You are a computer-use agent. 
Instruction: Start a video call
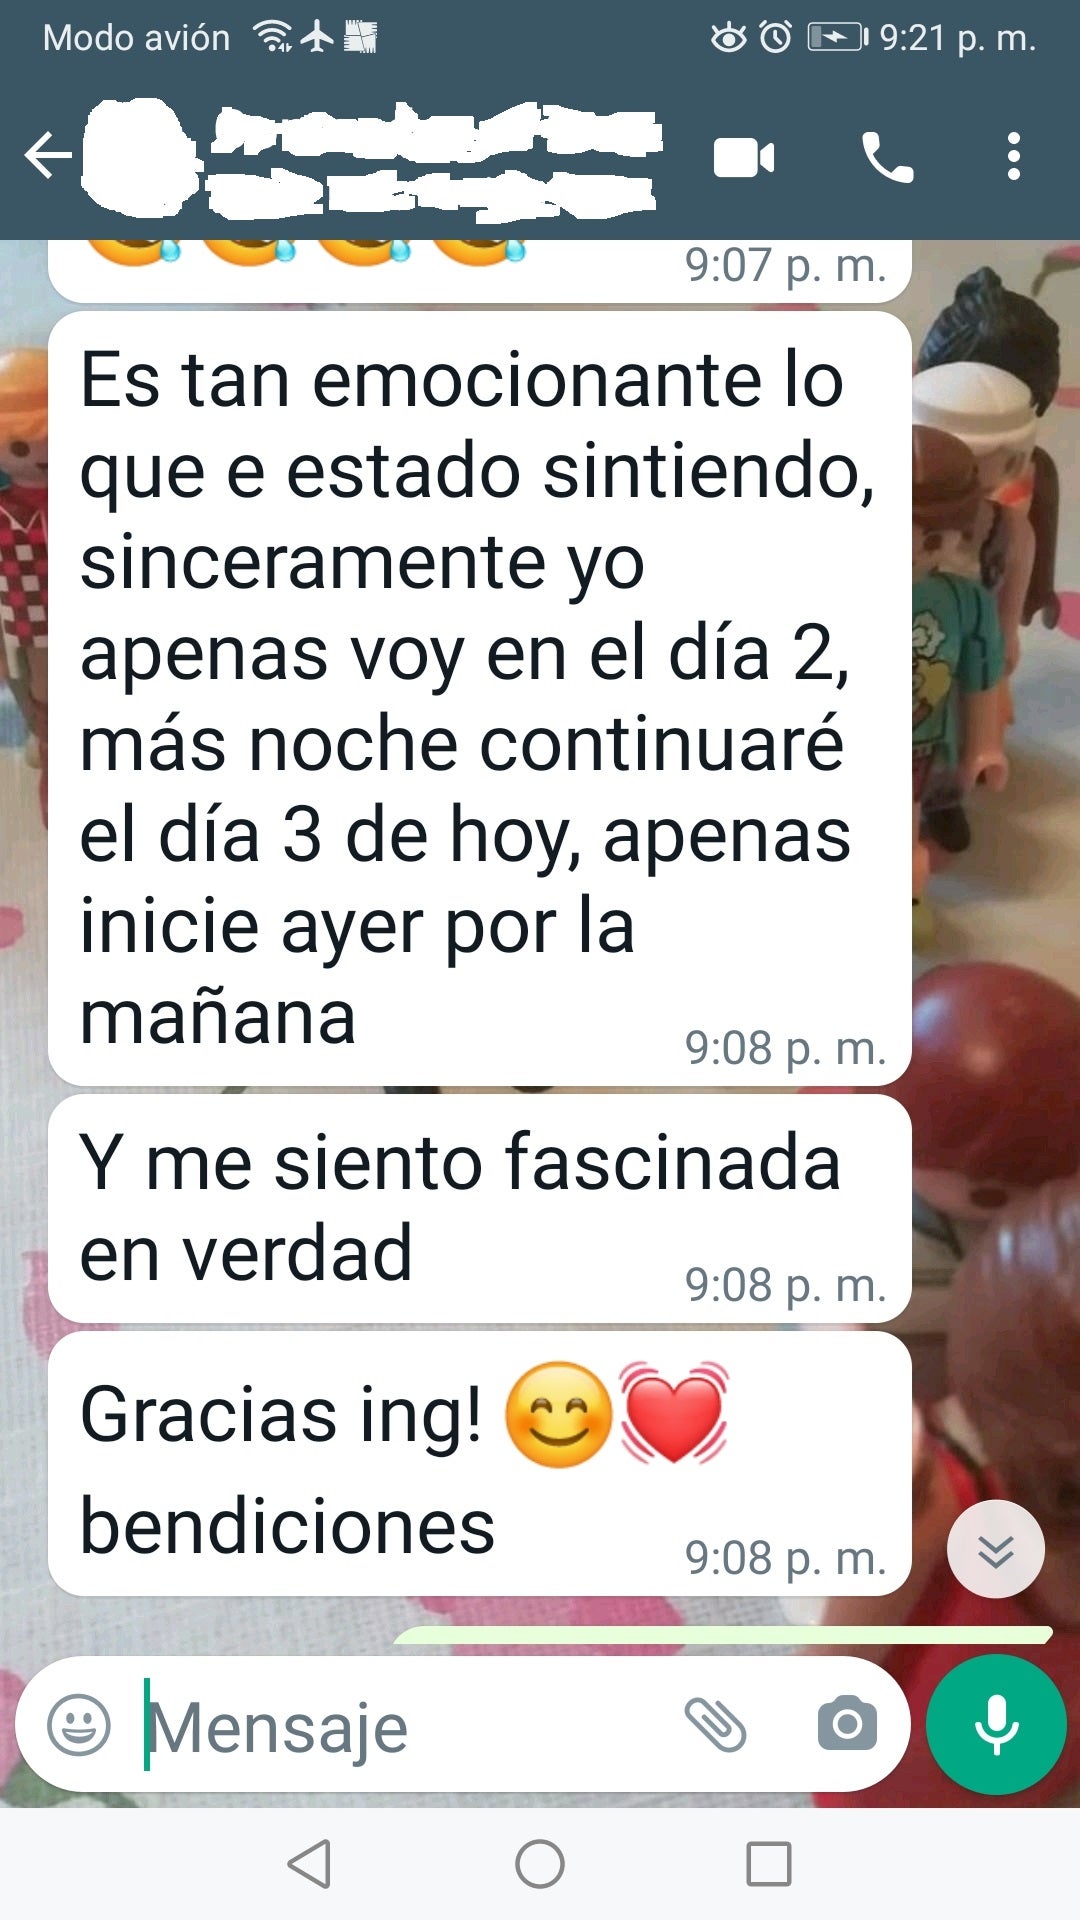tap(743, 158)
